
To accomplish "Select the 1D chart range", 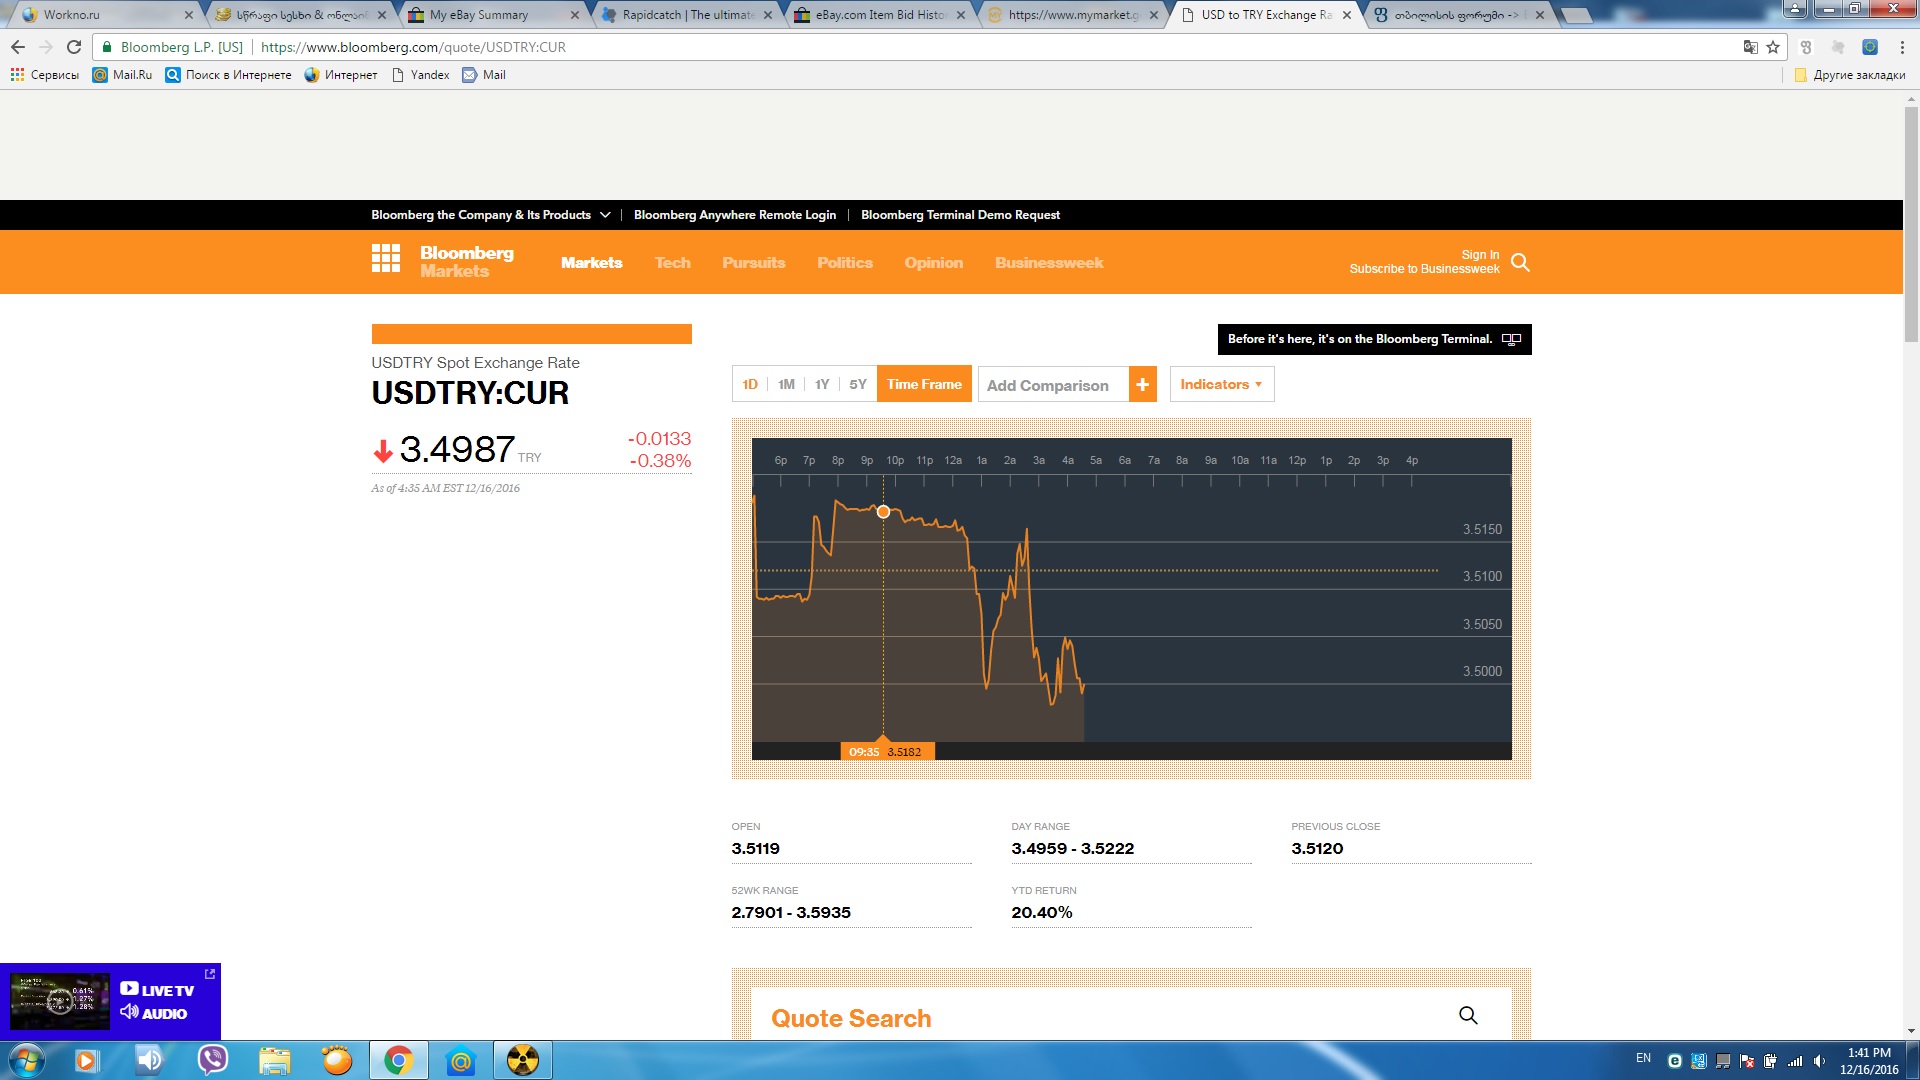I will [750, 385].
